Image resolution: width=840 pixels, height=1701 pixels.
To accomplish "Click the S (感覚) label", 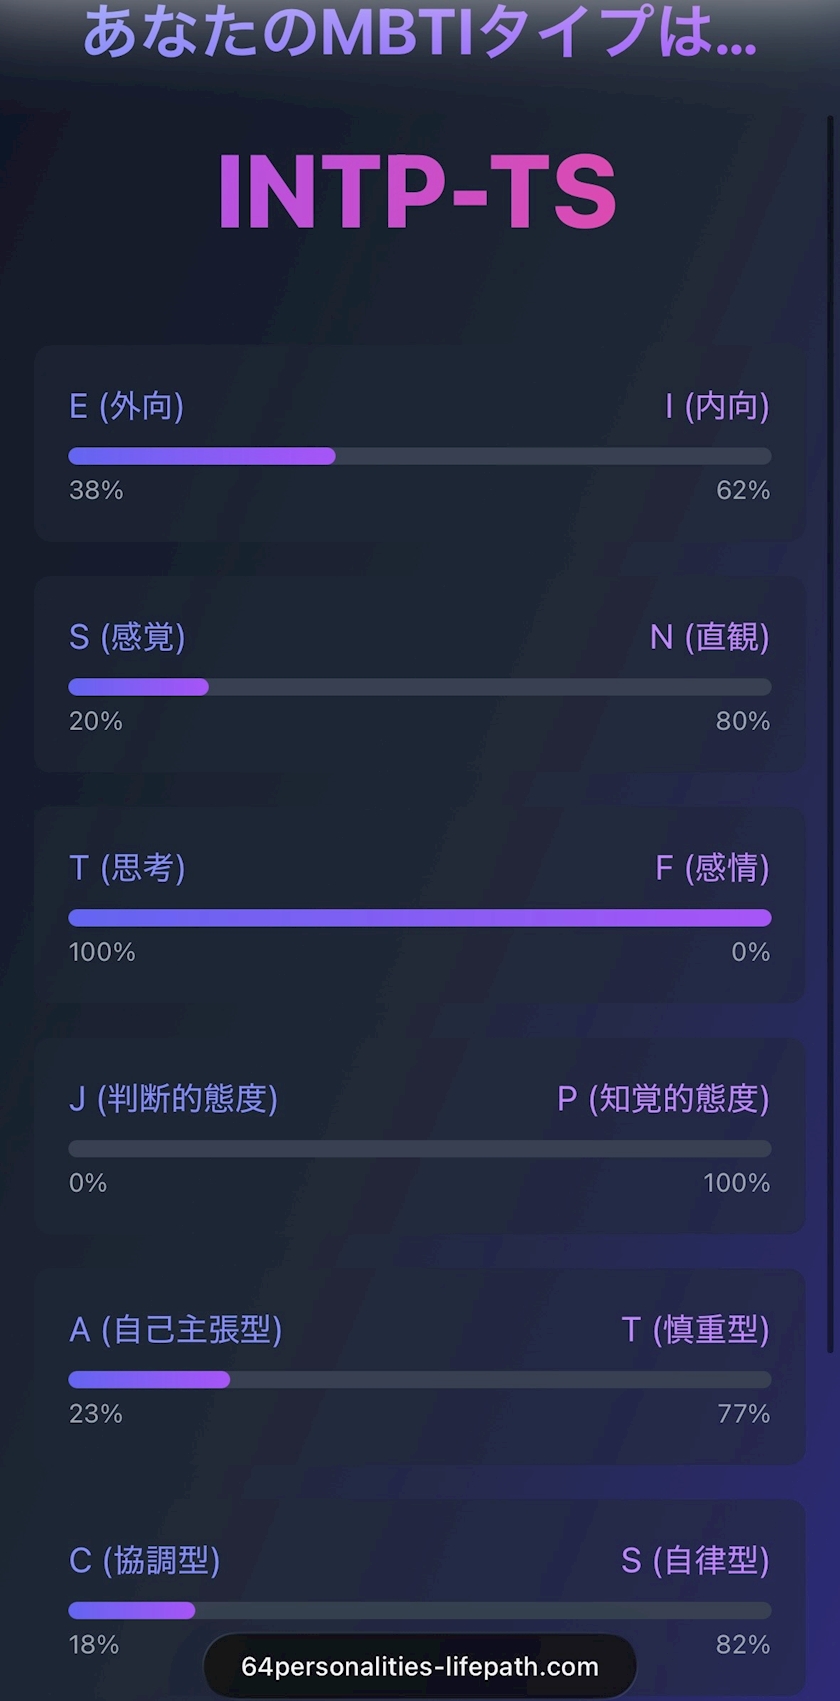I will click(127, 637).
